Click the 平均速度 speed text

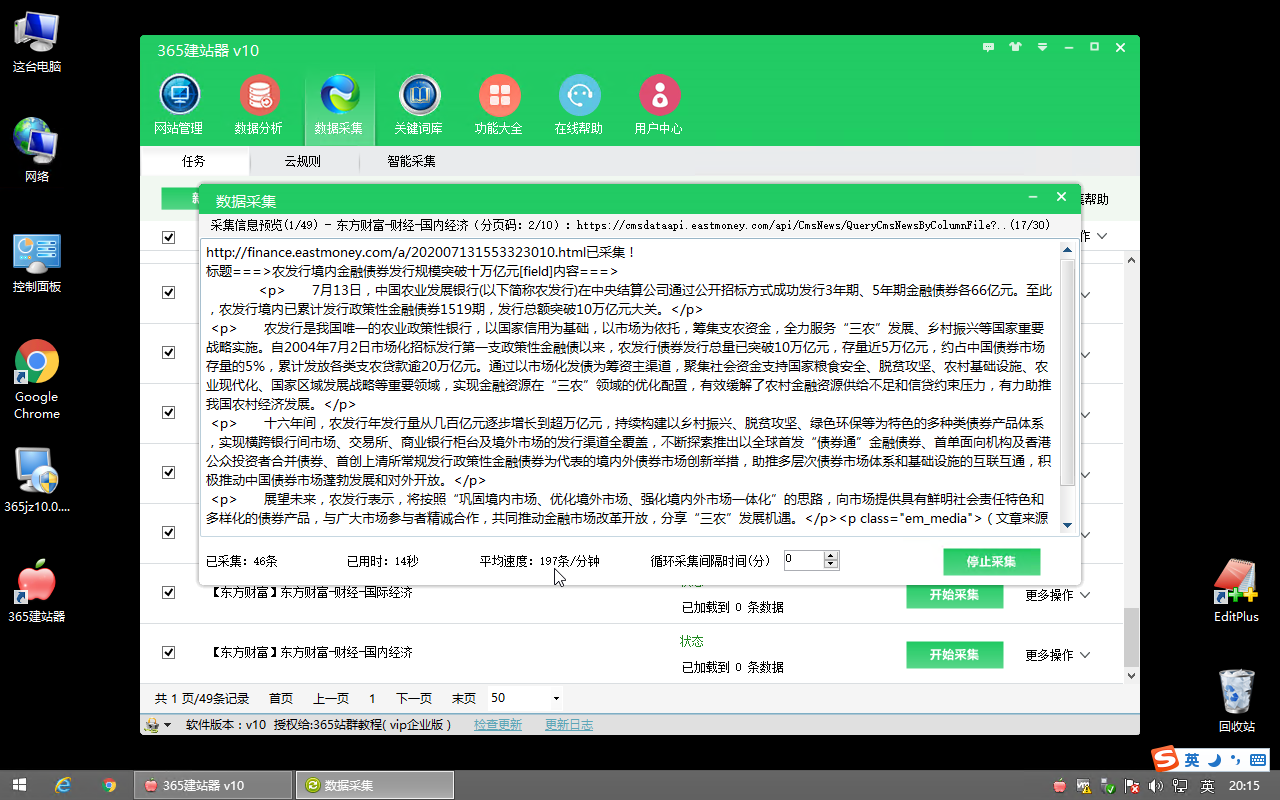(x=540, y=562)
